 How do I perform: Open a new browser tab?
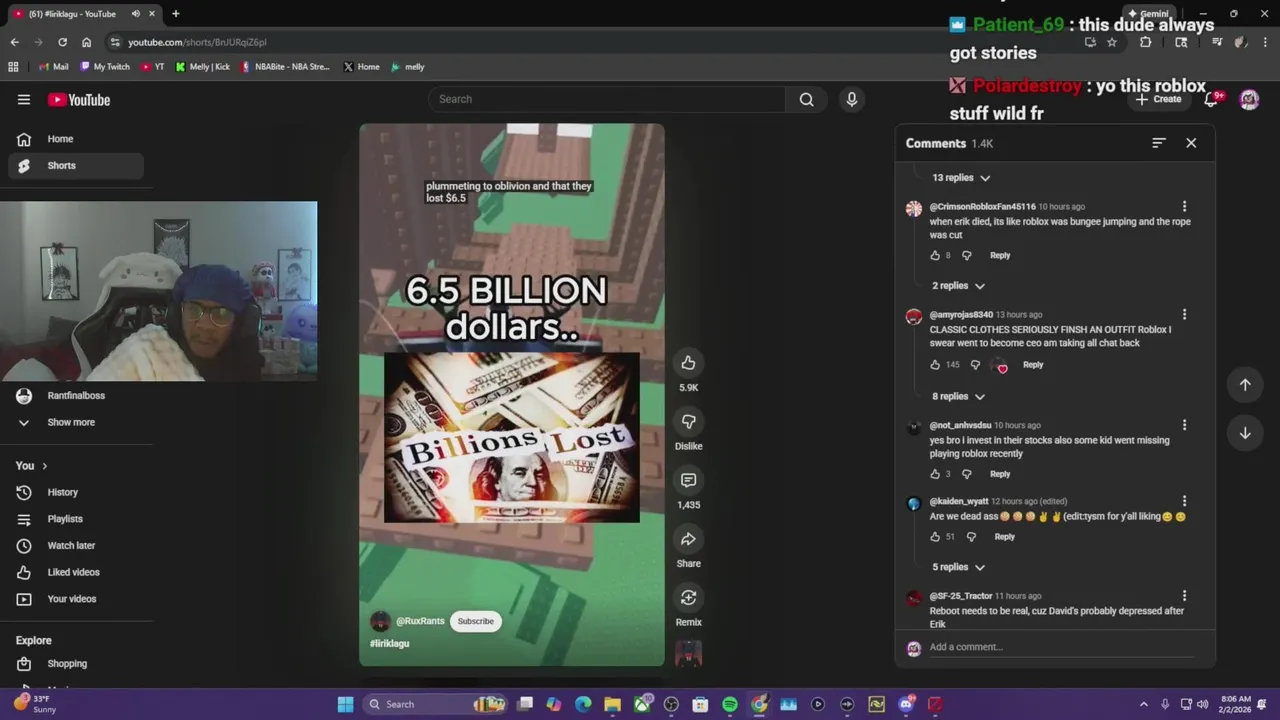click(175, 14)
